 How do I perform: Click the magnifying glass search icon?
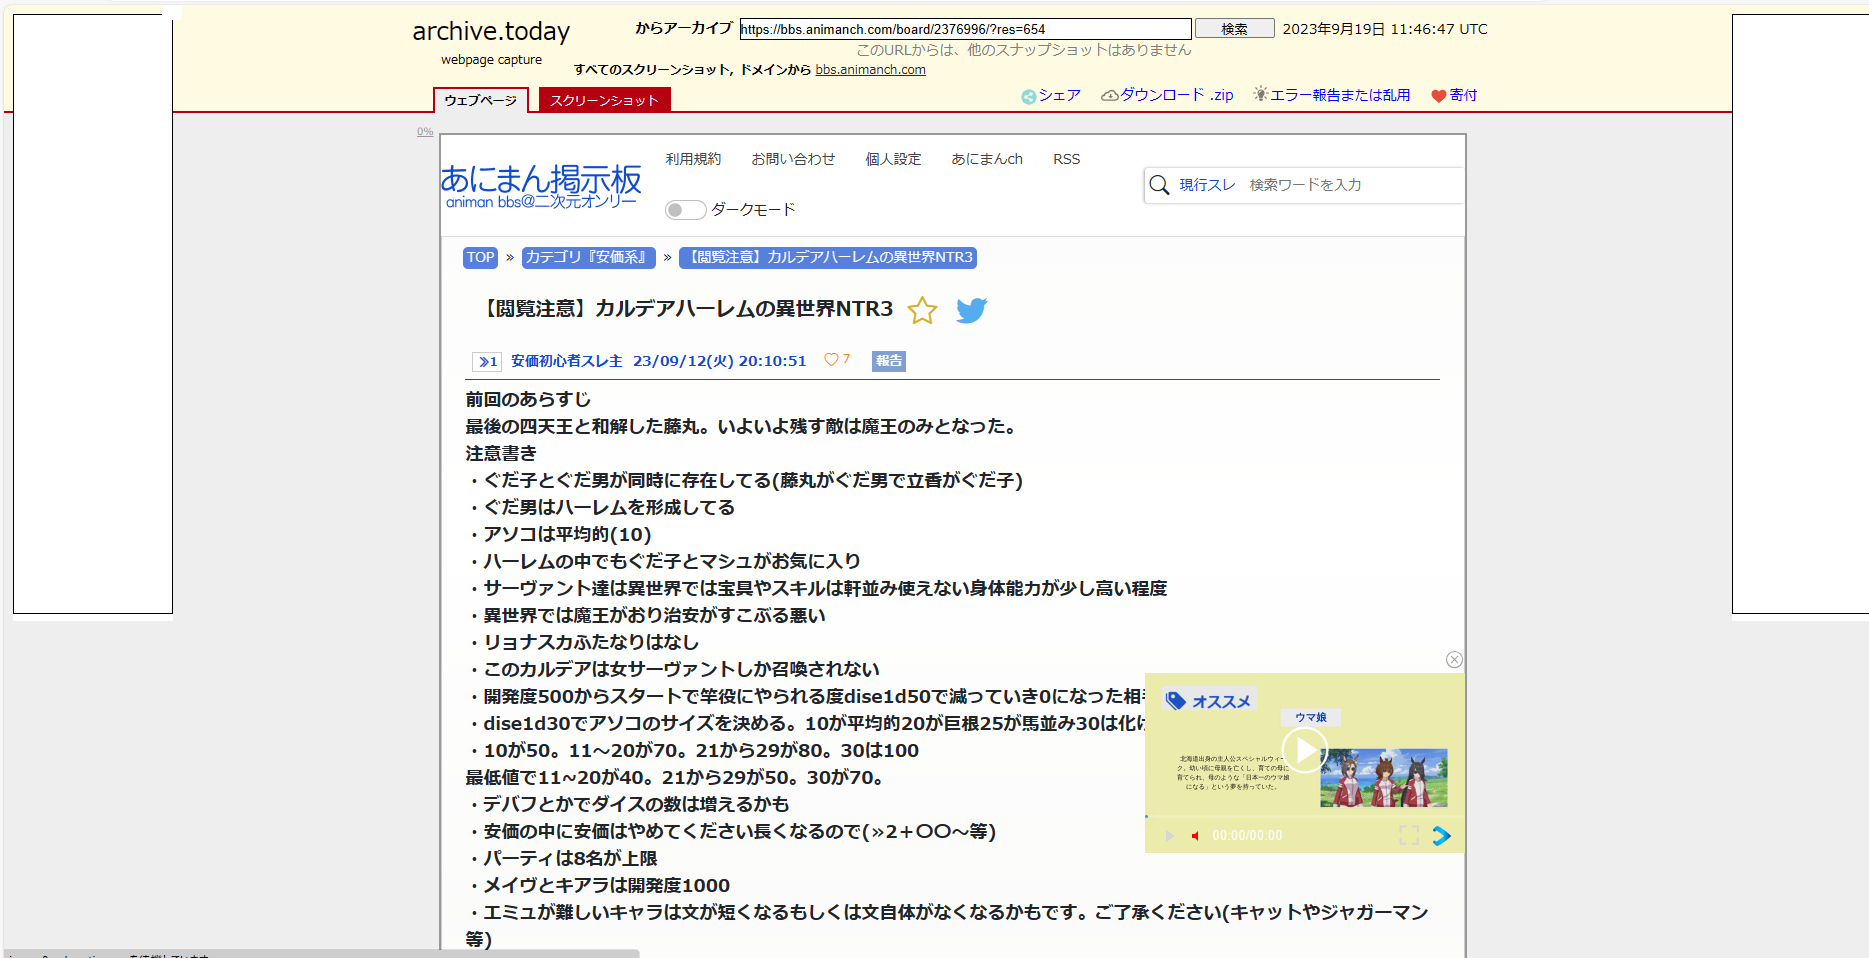[1159, 185]
